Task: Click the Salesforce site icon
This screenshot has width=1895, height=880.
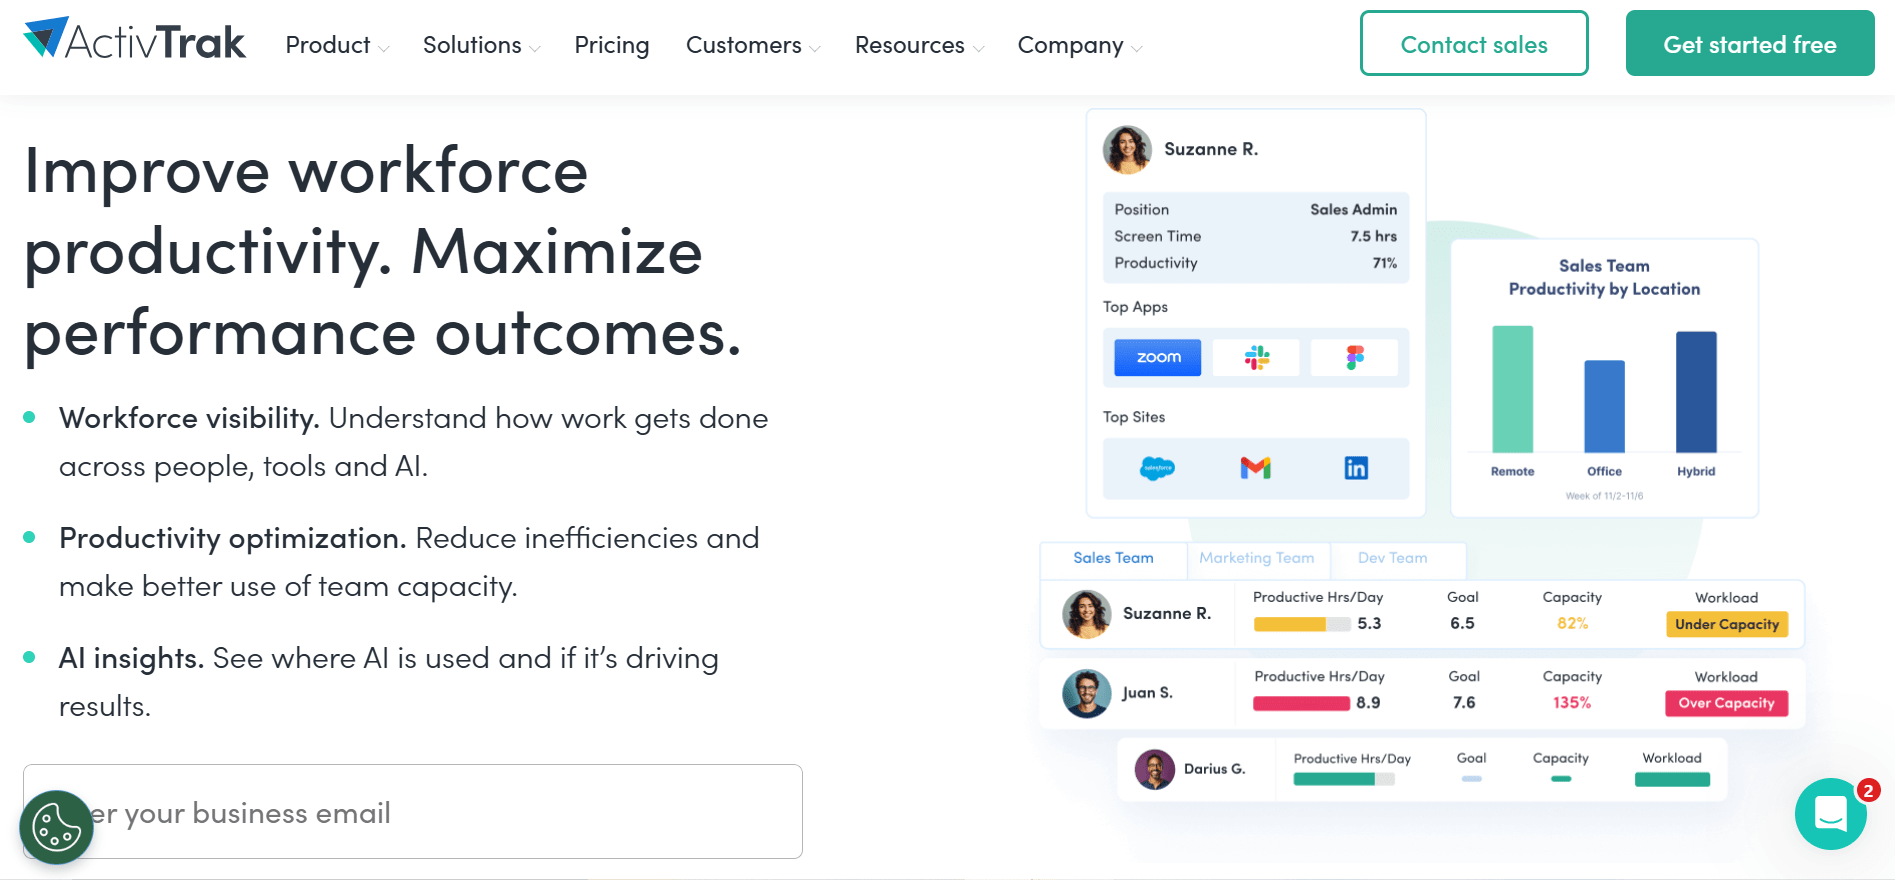Action: tap(1157, 468)
